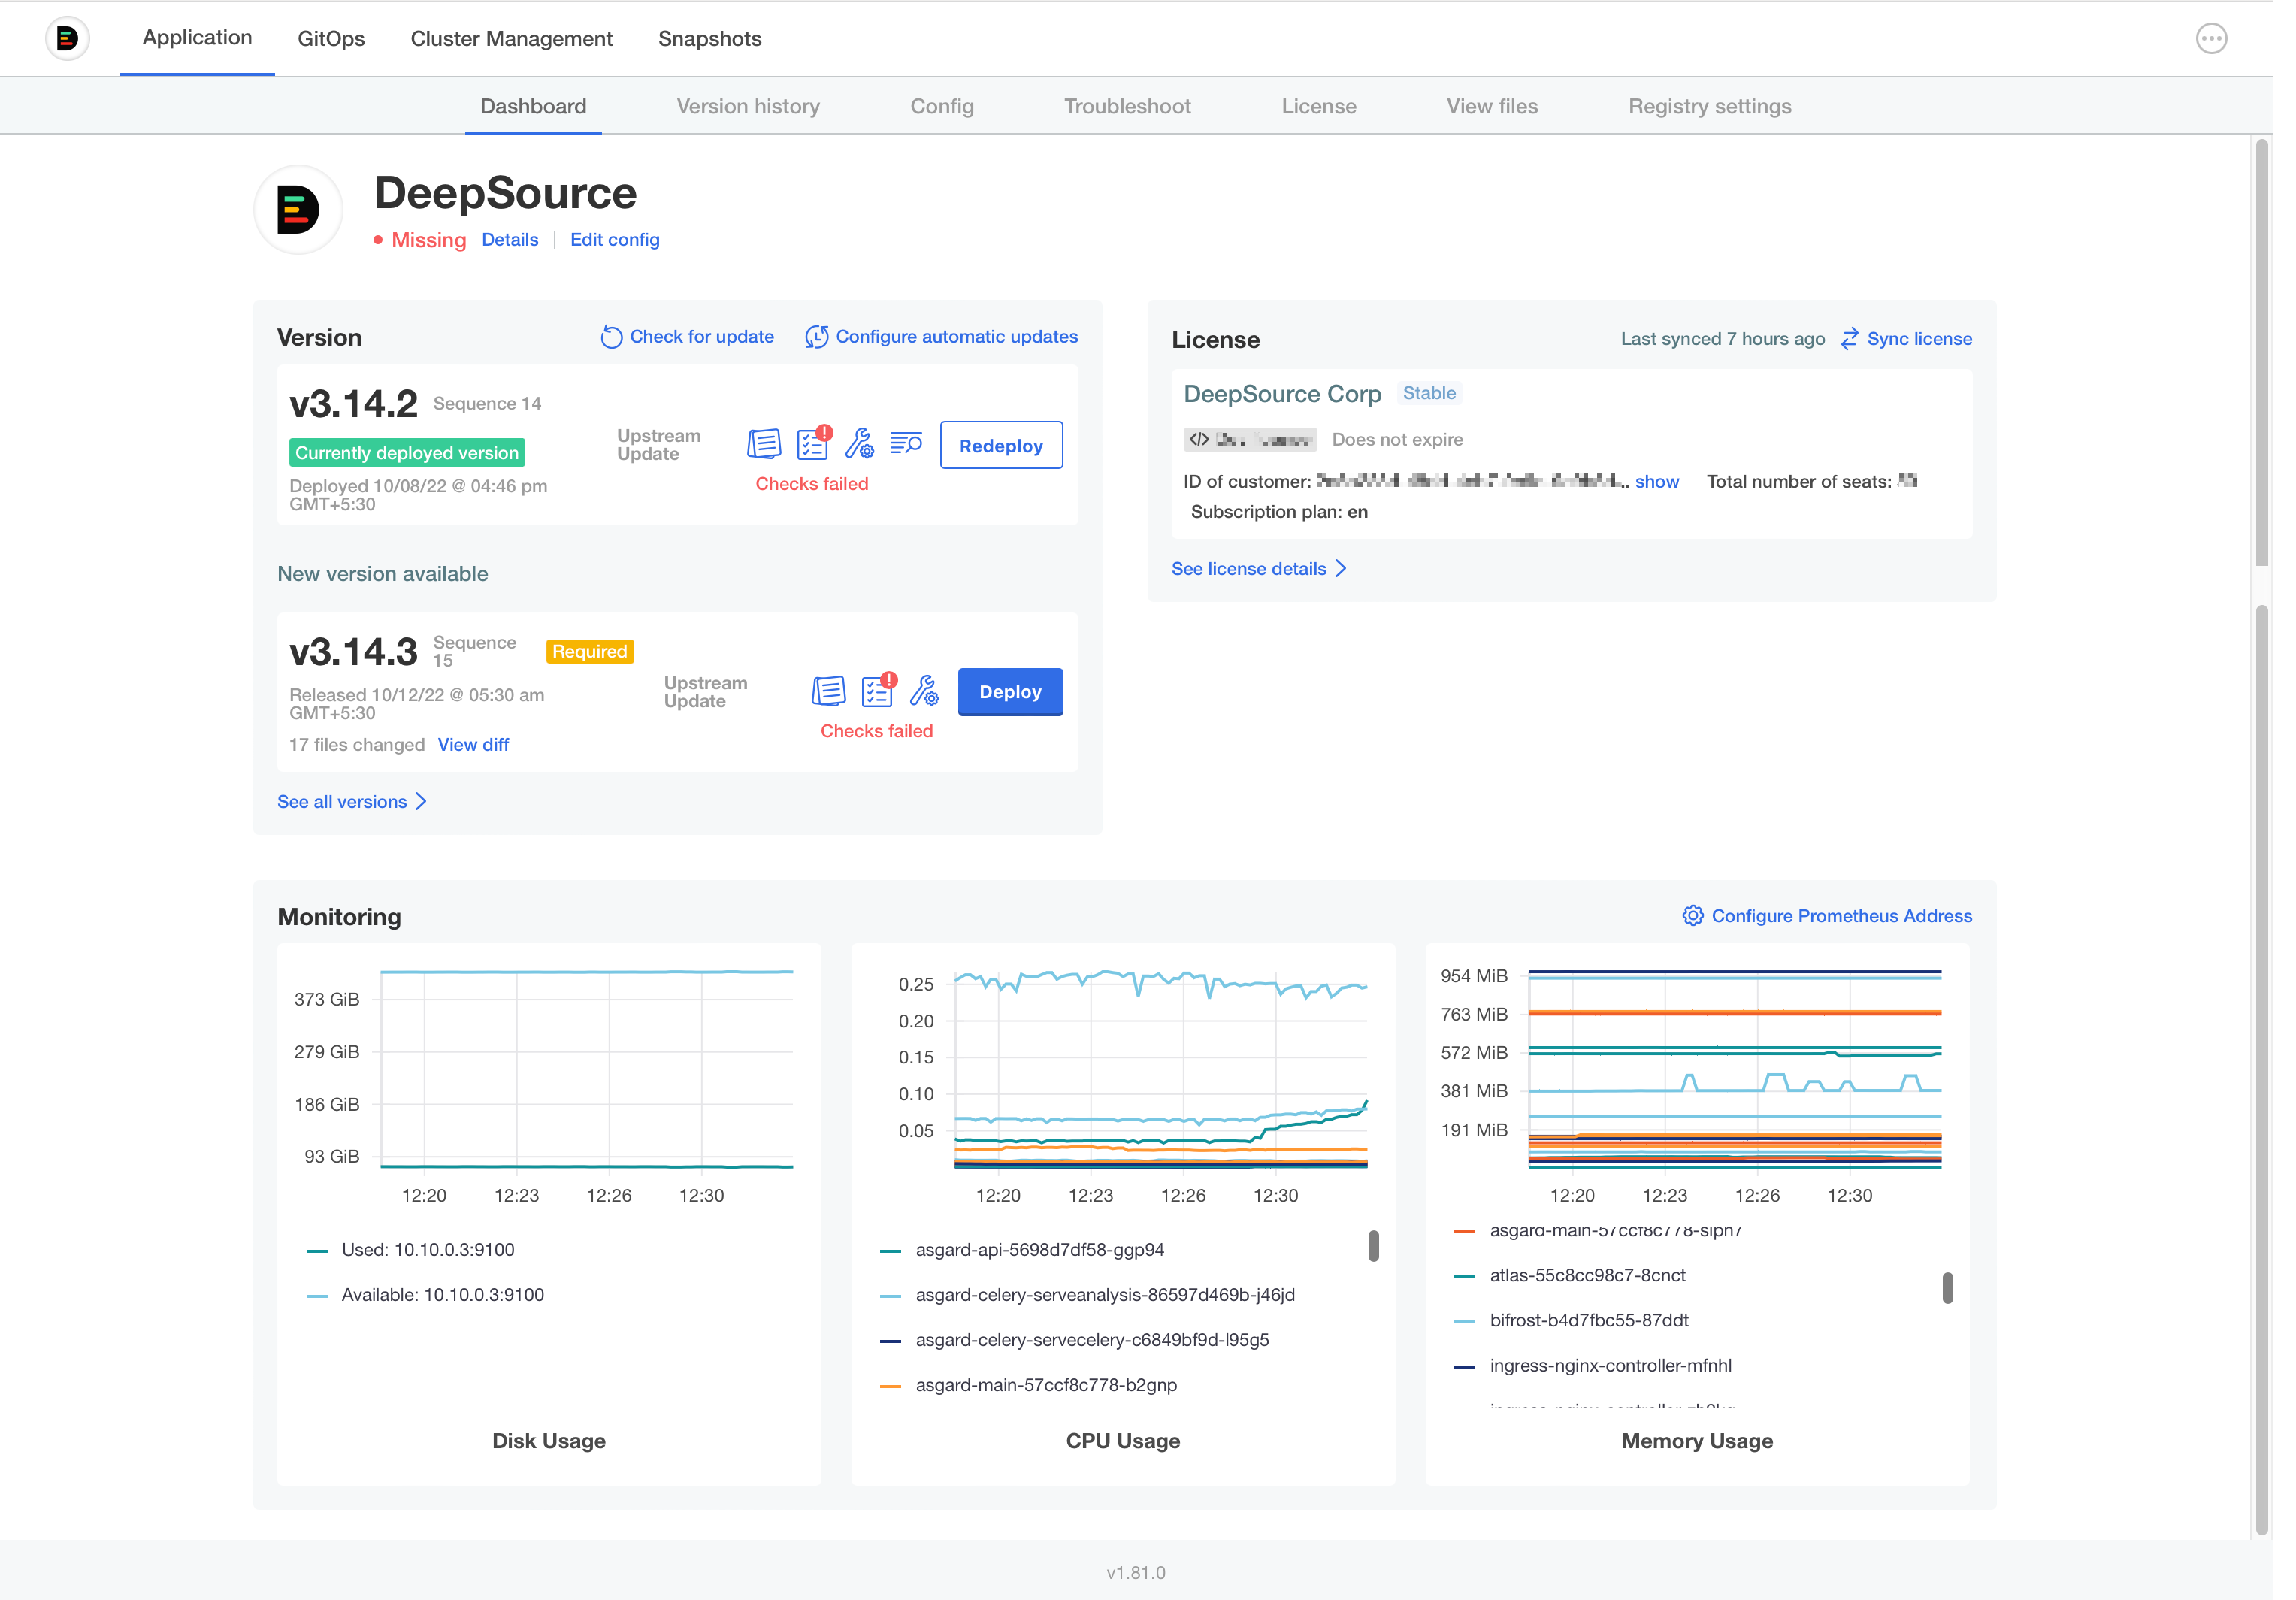Screen dimensions: 2296x1600
Task: Click wrench config icon for v3.14.2
Action: tap(859, 444)
